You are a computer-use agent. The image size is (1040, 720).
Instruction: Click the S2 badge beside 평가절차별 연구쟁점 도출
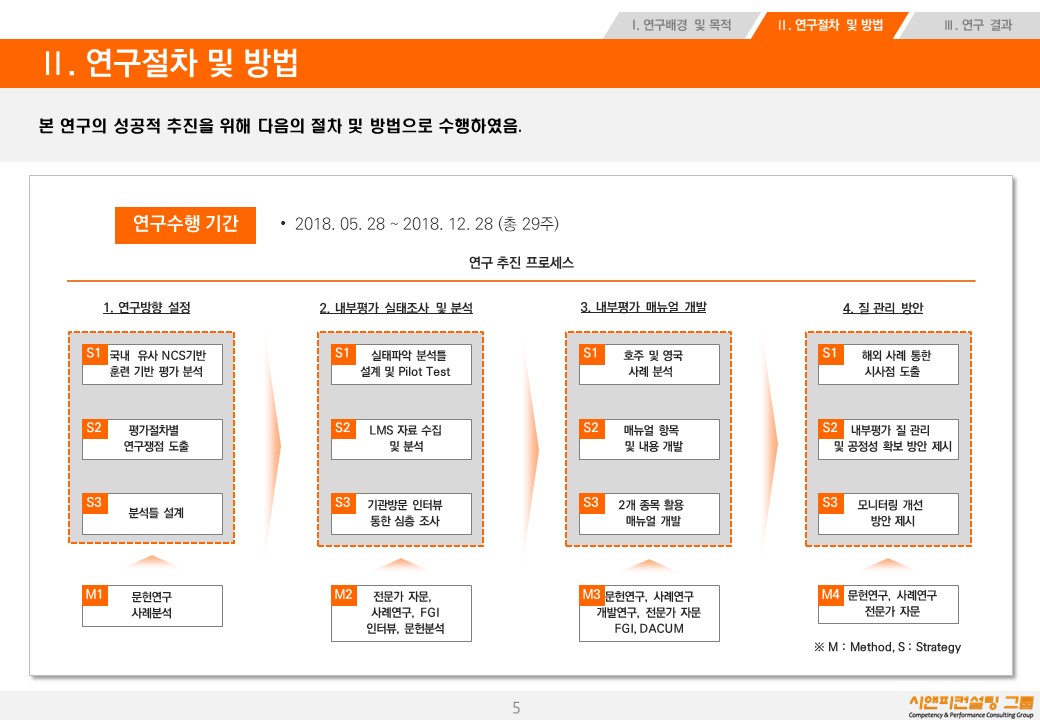pos(94,428)
